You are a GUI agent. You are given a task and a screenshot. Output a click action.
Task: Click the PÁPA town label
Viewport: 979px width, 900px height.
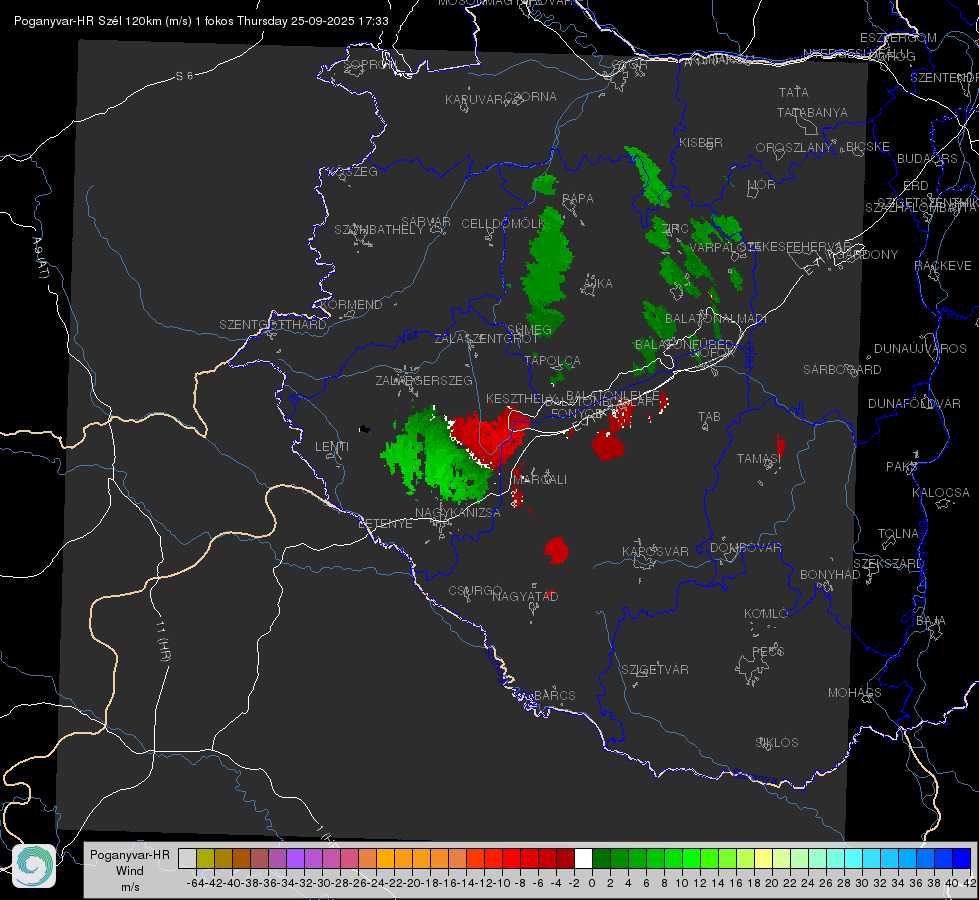point(578,199)
